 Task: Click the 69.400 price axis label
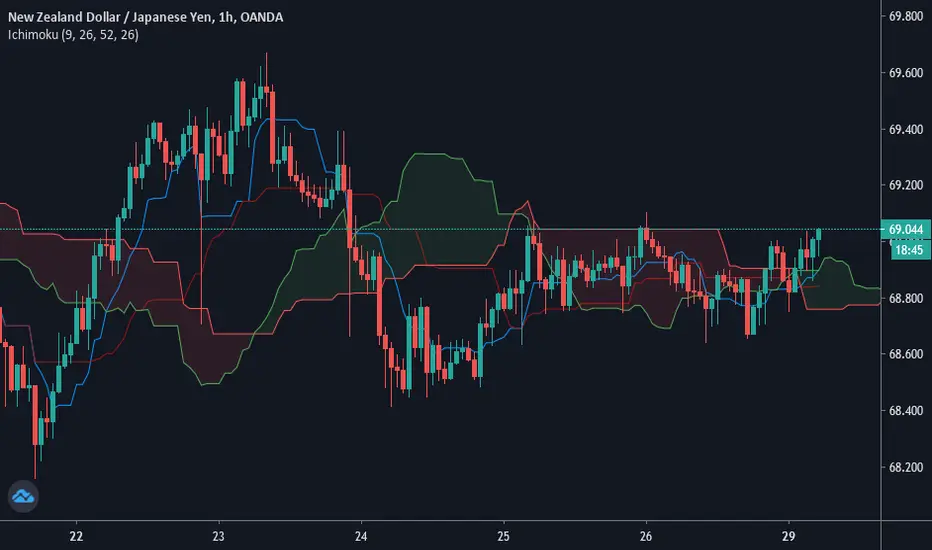tap(906, 130)
